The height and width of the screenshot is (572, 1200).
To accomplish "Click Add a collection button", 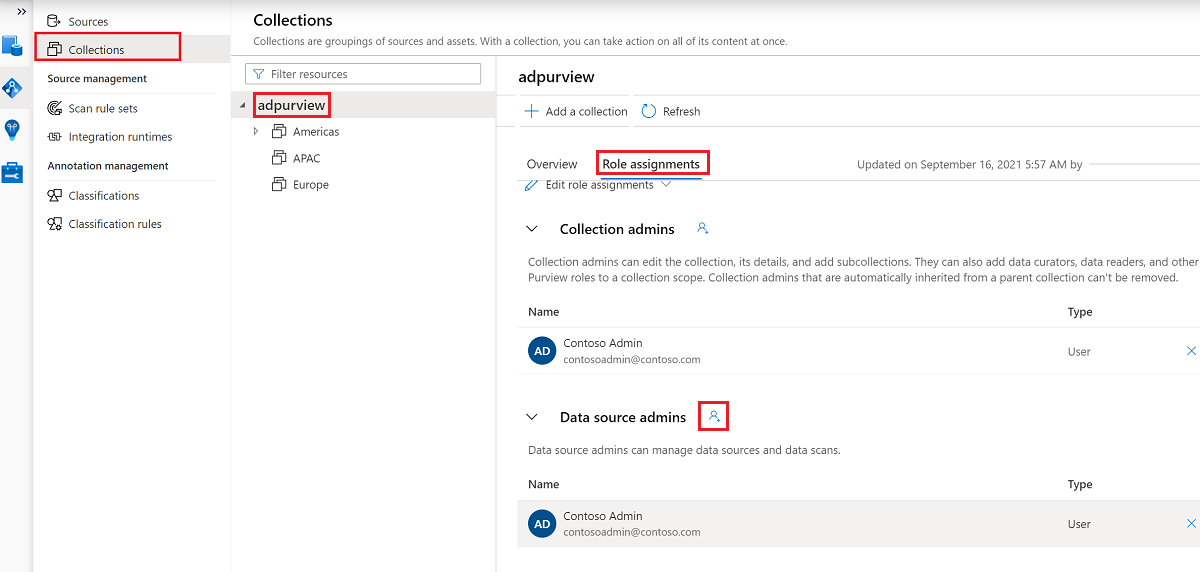I will coord(576,111).
